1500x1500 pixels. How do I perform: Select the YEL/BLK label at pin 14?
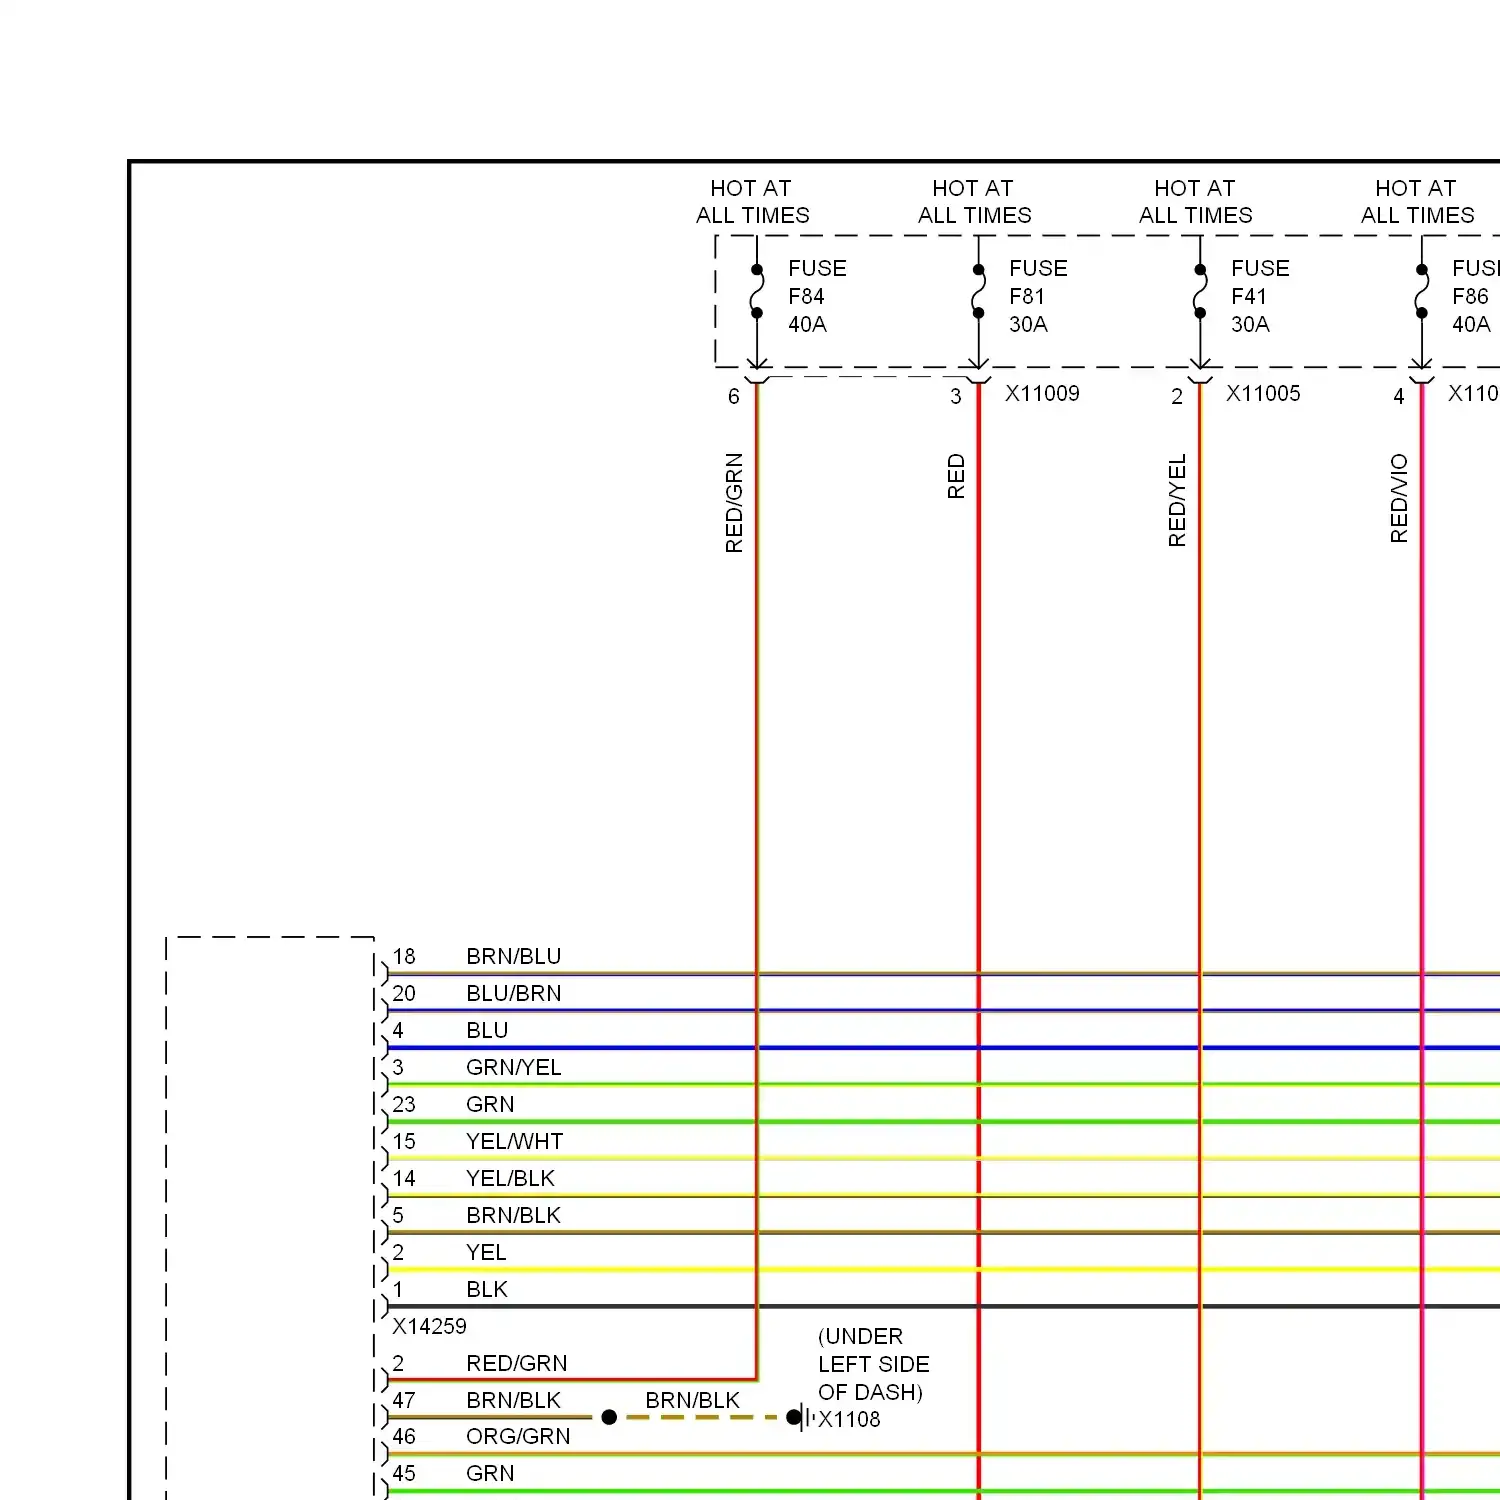click(511, 1178)
